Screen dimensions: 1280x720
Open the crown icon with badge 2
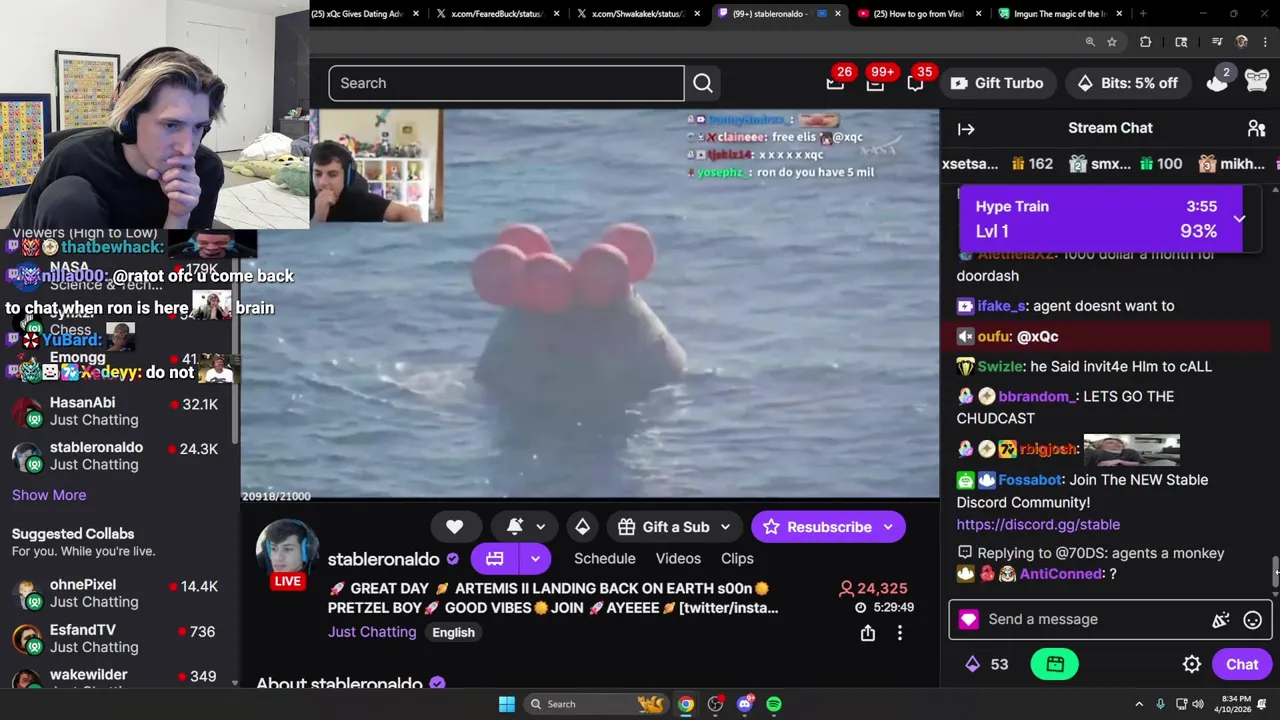1217,83
